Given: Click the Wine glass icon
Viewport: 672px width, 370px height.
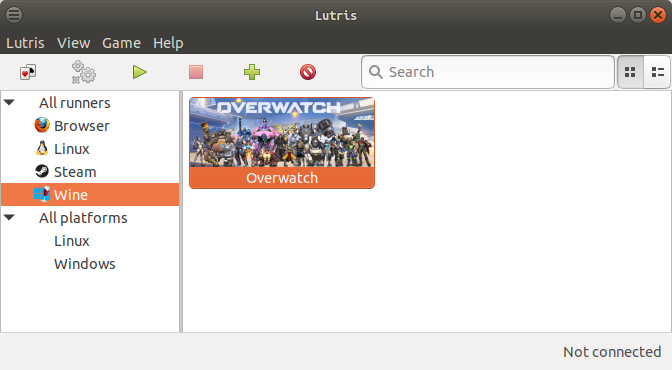Looking at the screenshot, I should point(42,194).
